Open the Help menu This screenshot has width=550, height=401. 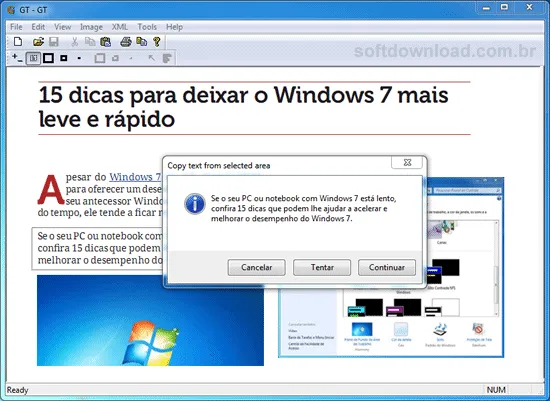(174, 27)
